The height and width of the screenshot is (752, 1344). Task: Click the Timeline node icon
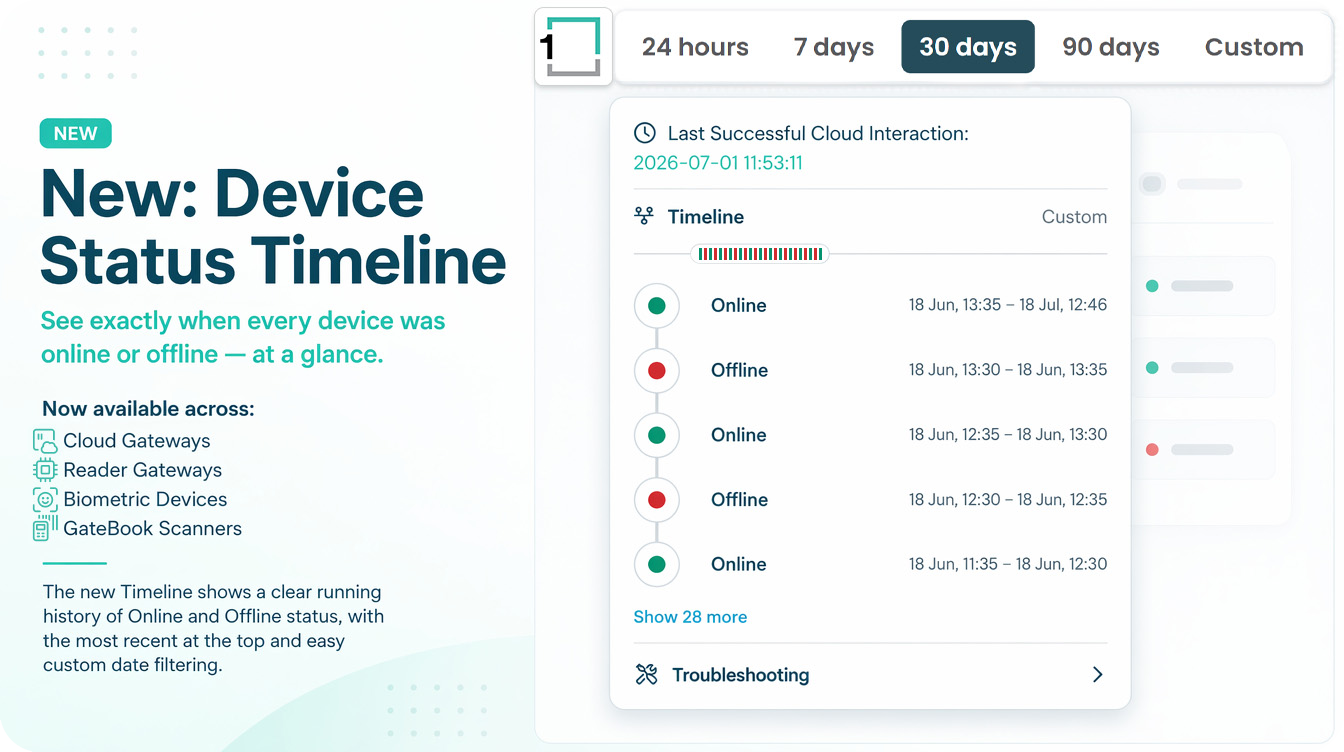644,216
